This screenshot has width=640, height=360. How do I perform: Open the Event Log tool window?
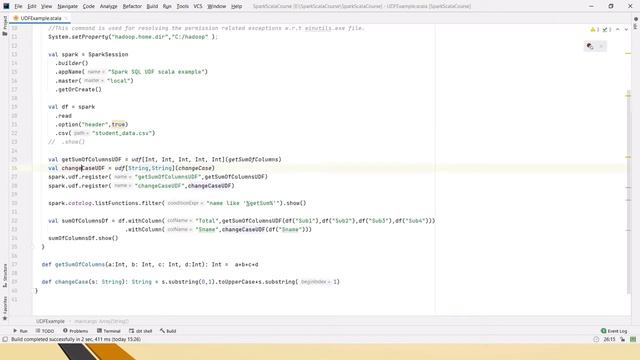coord(614,331)
